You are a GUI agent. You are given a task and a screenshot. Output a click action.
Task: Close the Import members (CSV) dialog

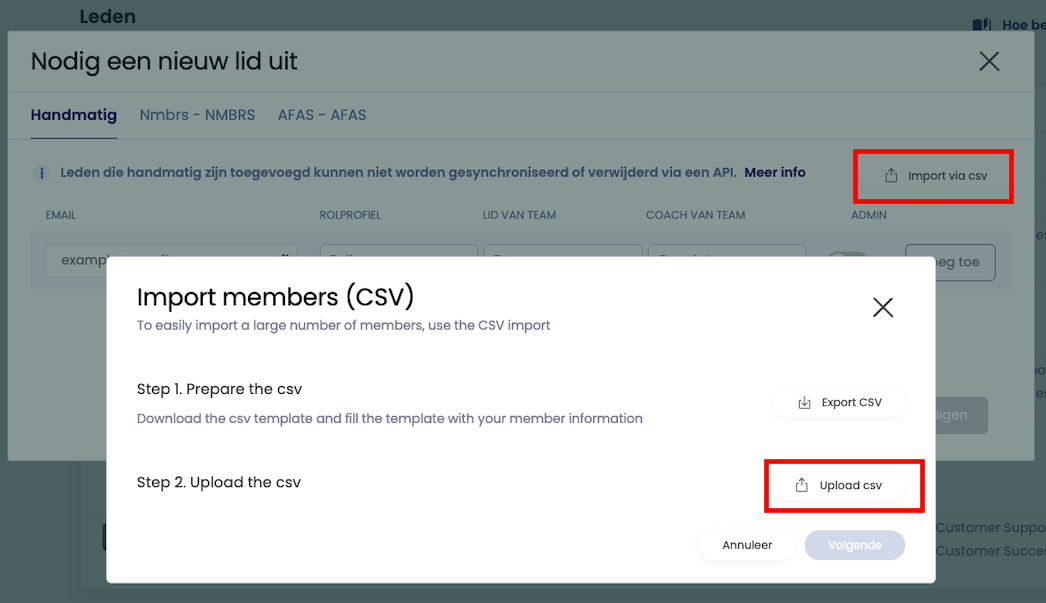pyautogui.click(x=882, y=307)
